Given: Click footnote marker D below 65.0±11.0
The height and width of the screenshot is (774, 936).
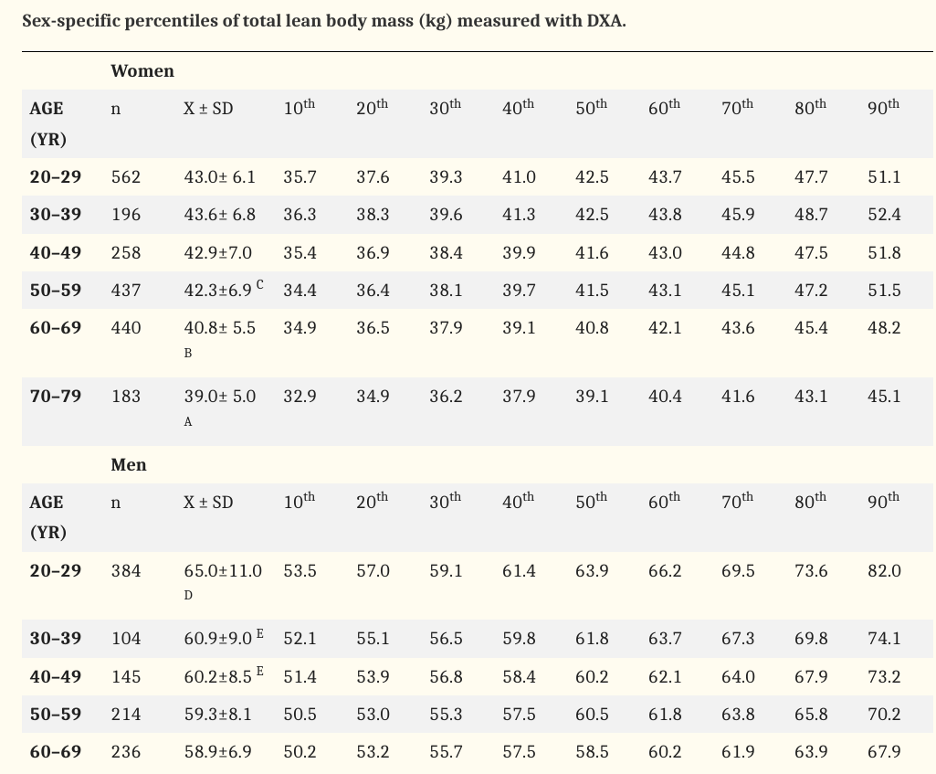Looking at the screenshot, I should click(188, 596).
